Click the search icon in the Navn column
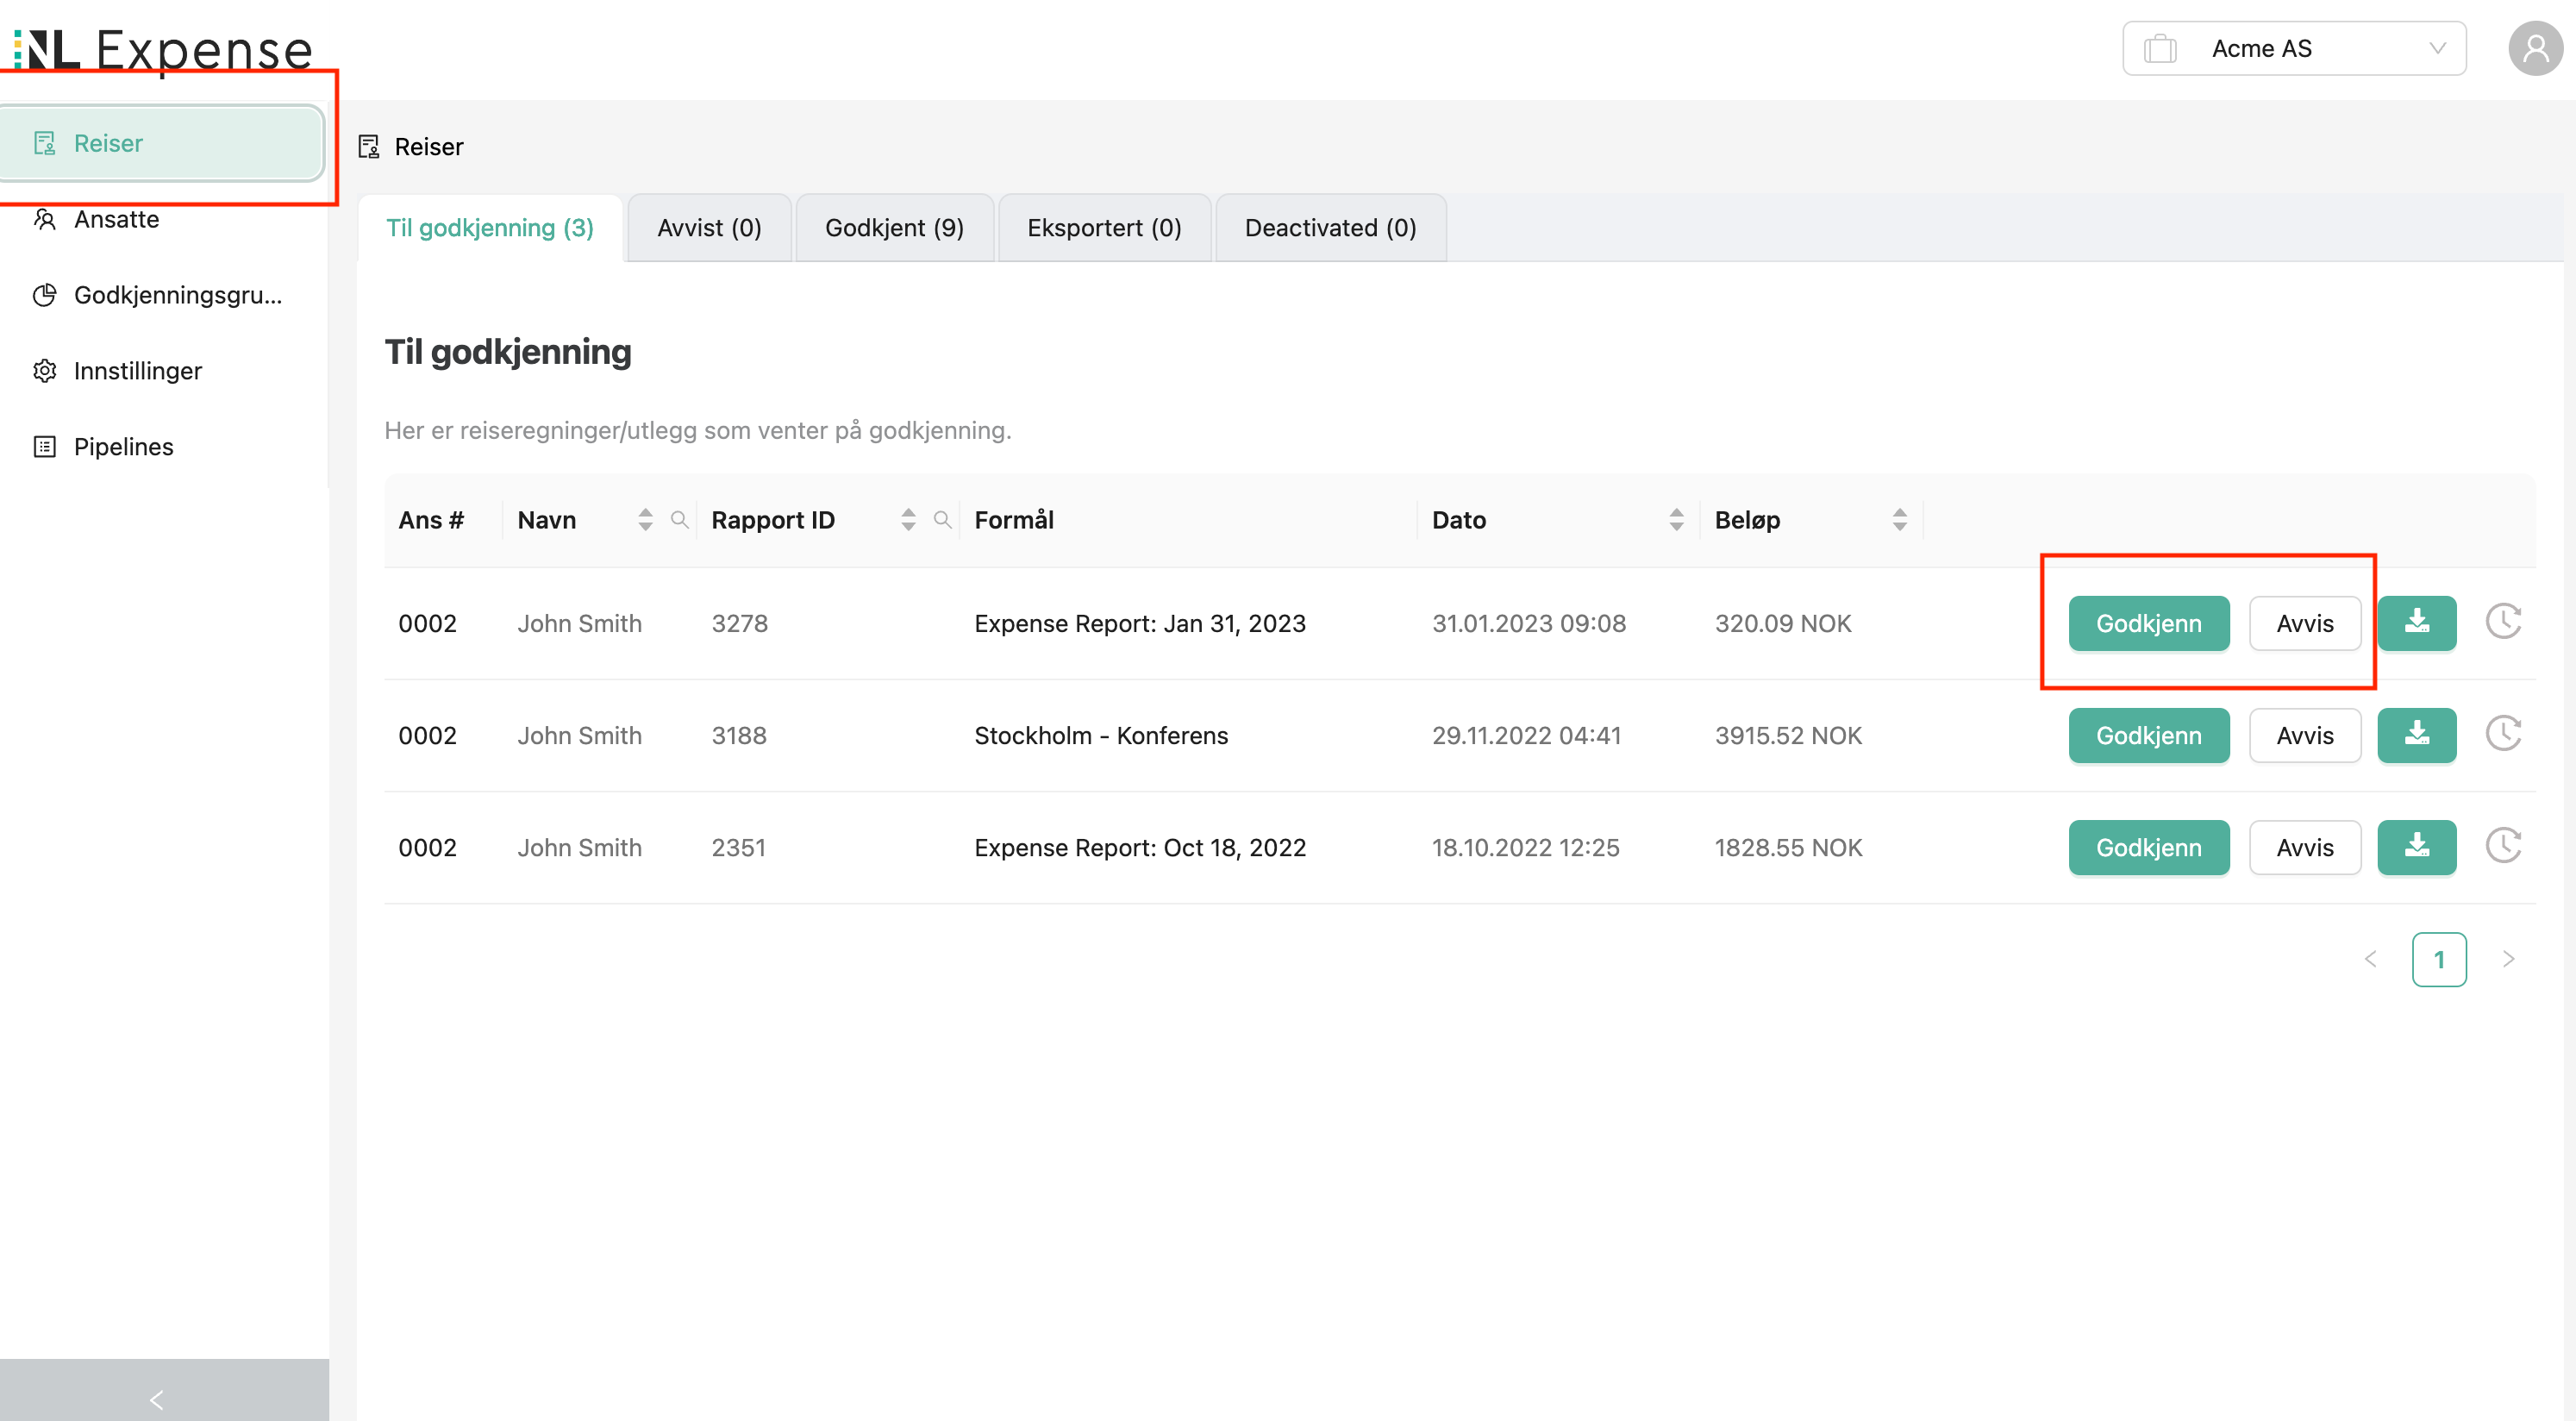This screenshot has width=2576, height=1421. pyautogui.click(x=679, y=519)
